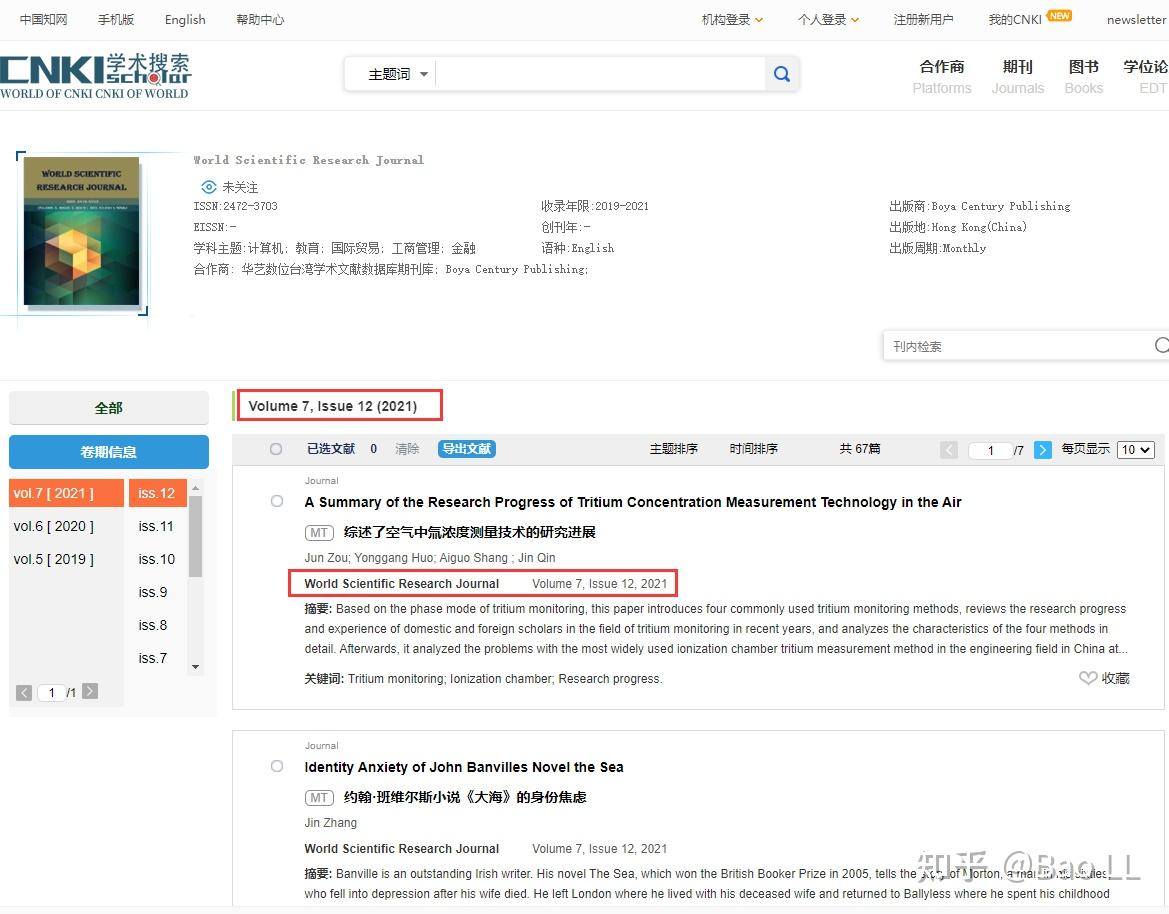Open the World Scientific Research Journal cover thumbnail
The height and width of the screenshot is (914, 1169).
pyautogui.click(x=81, y=231)
